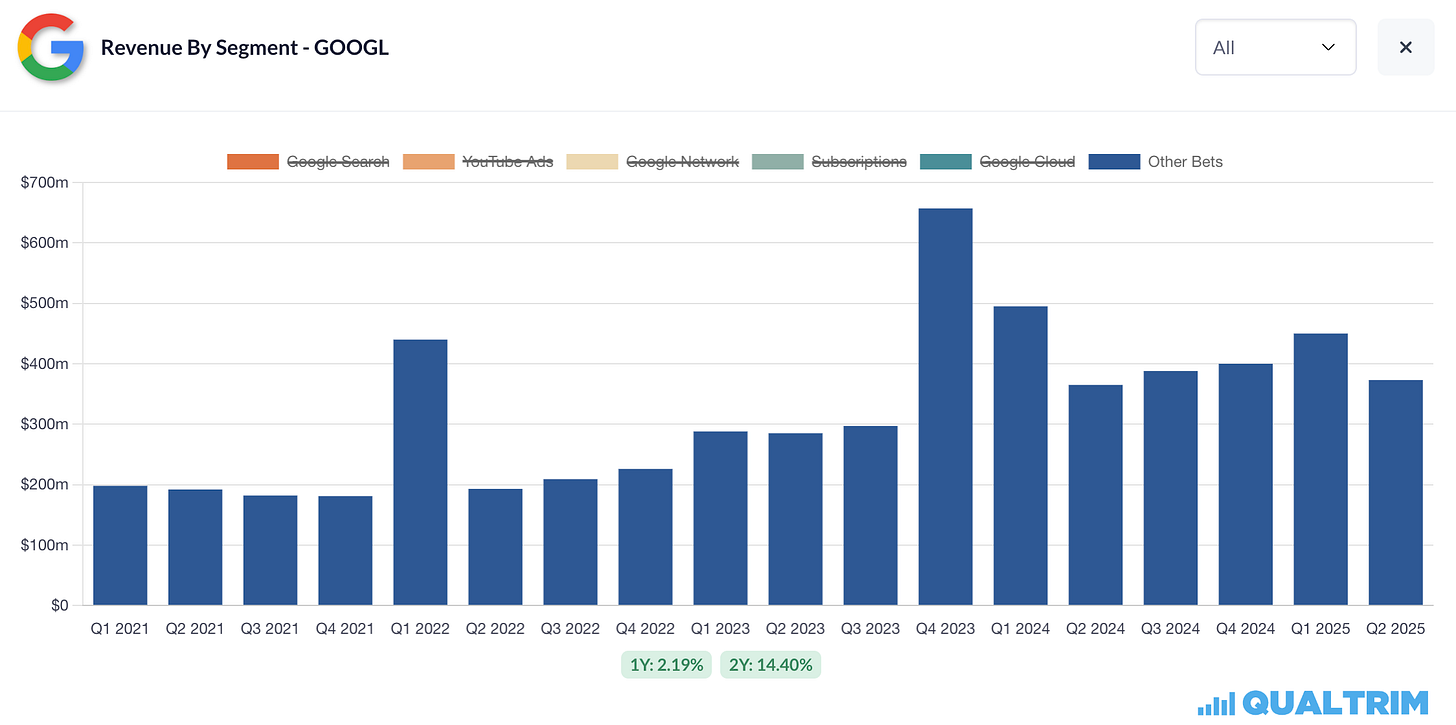Click the Google Search orange swatch

253,161
